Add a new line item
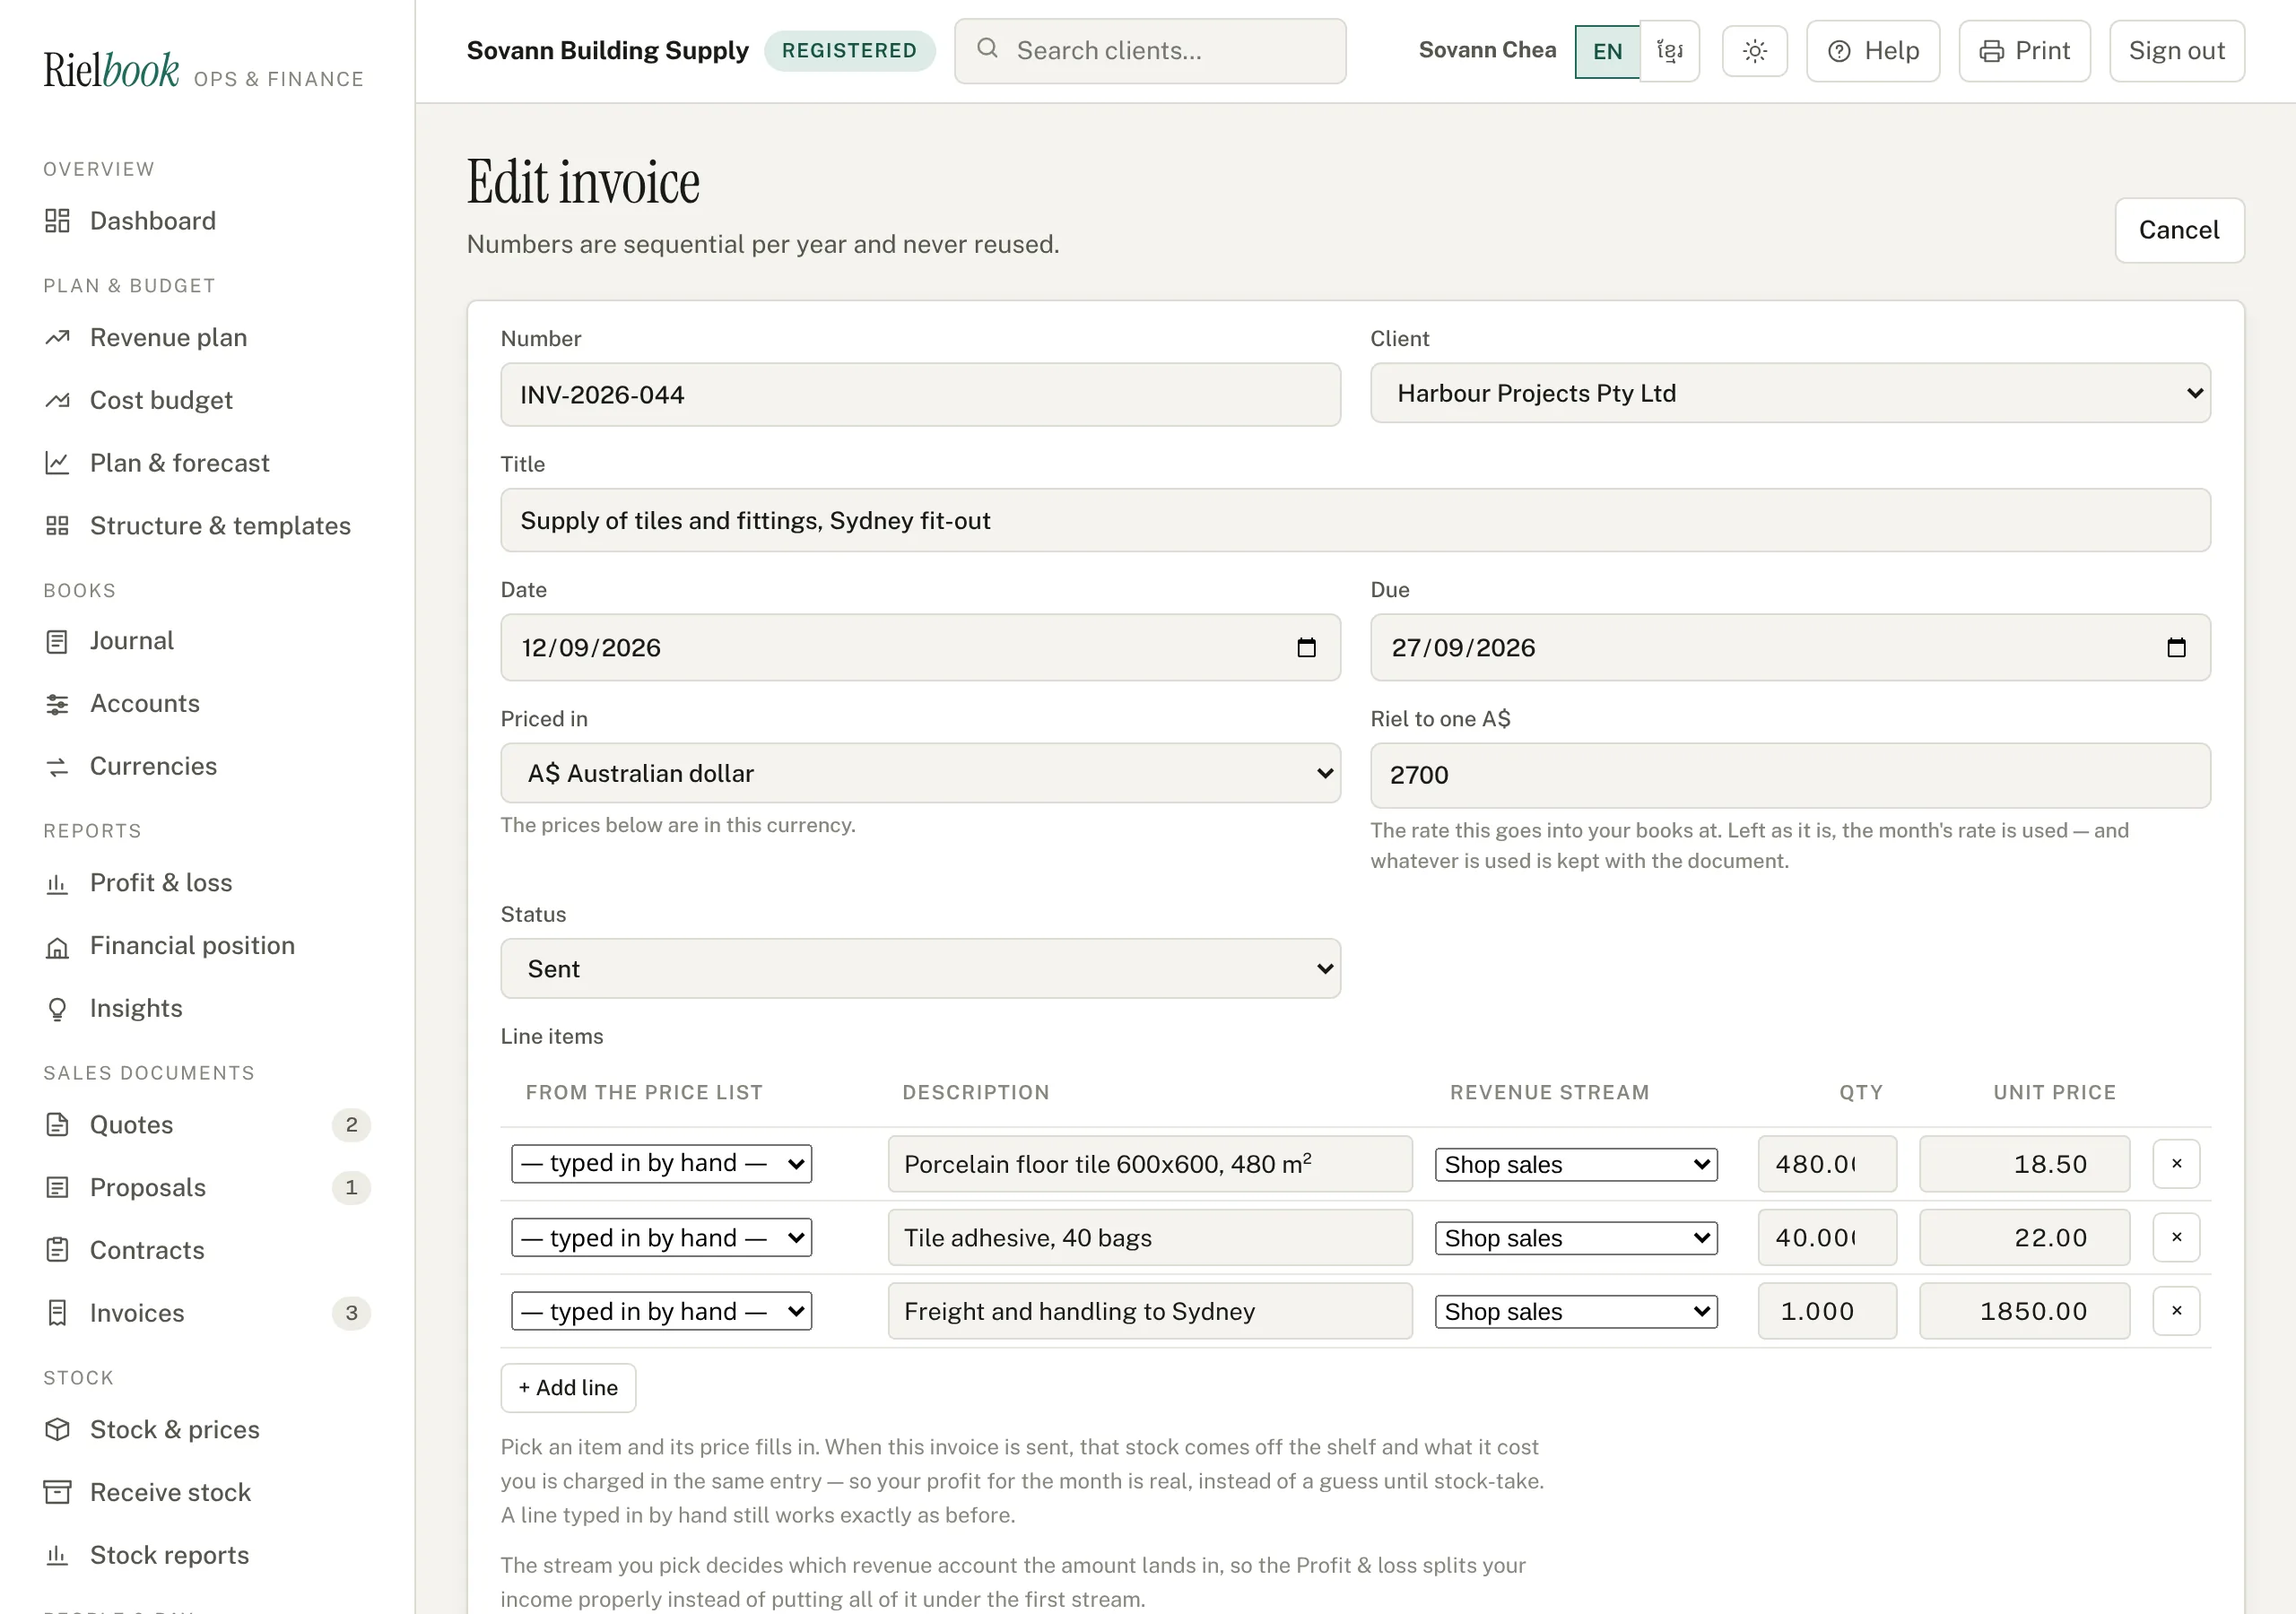 click(x=568, y=1388)
